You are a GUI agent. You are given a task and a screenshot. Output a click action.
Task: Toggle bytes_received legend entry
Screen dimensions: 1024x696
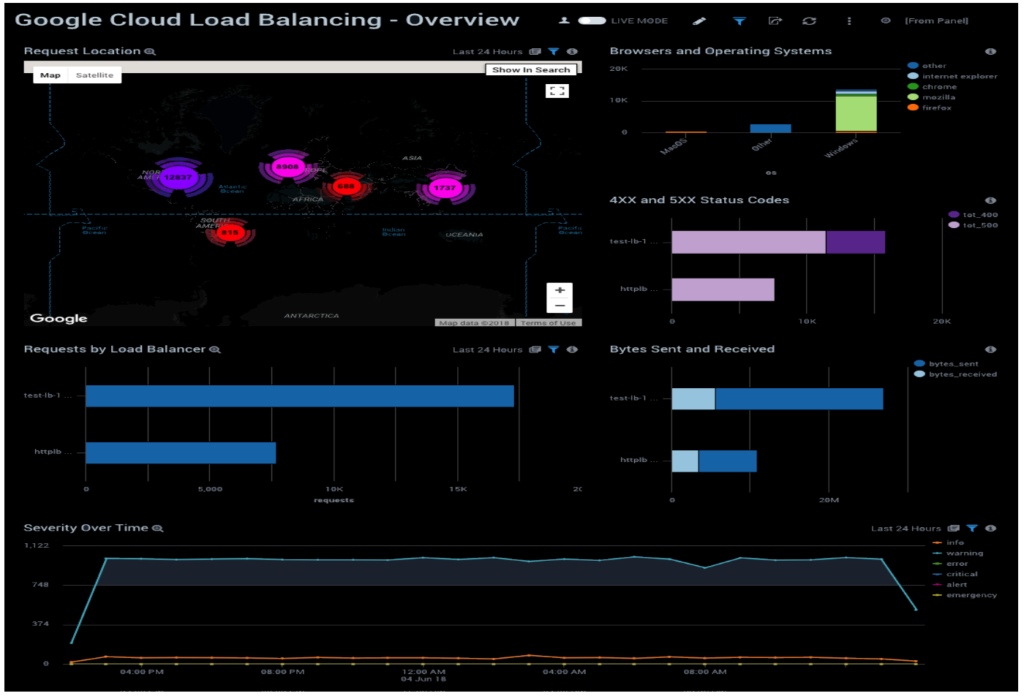click(955, 374)
